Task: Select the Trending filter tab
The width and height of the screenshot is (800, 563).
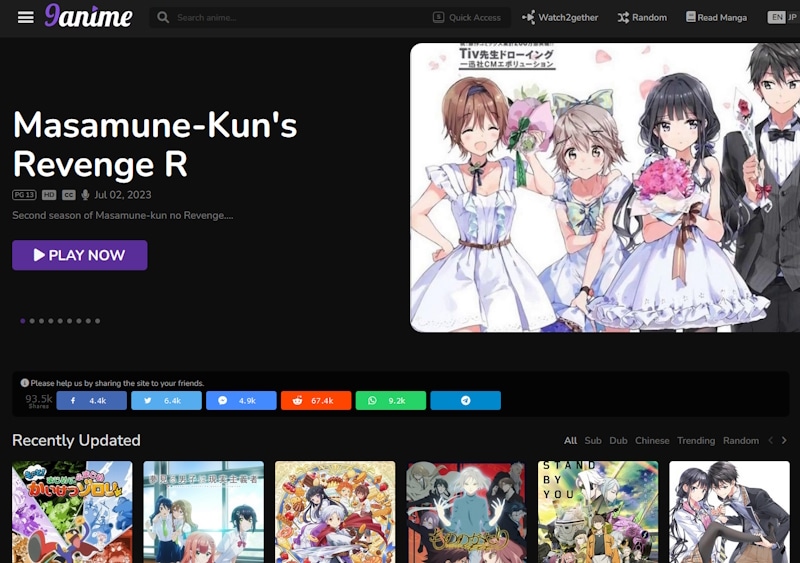Action: (x=696, y=440)
